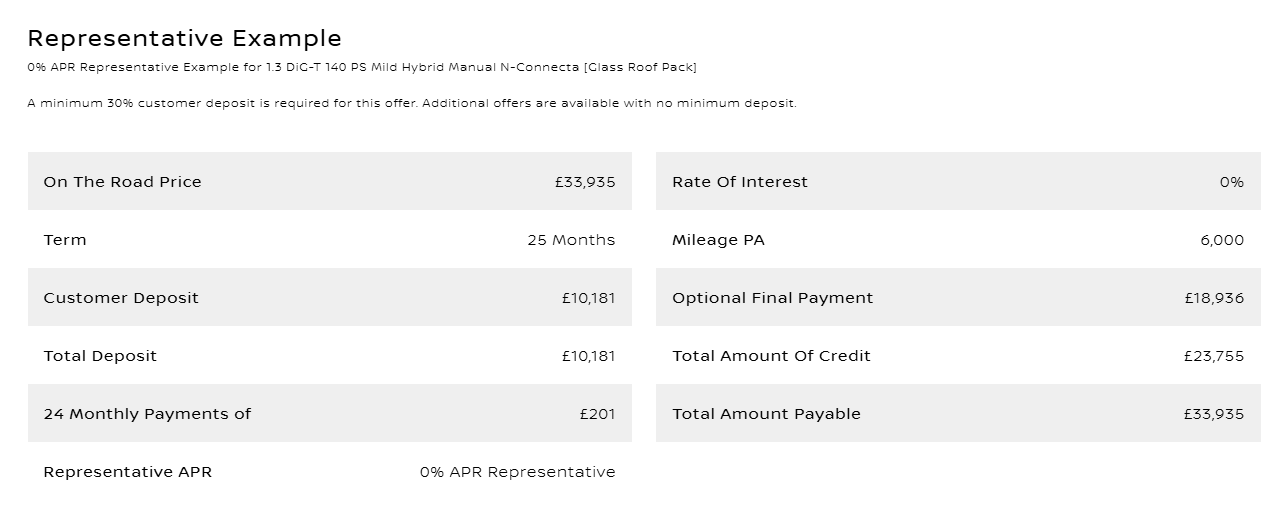Click the £33,935 On The Road value
1288x507 pixels.
point(585,182)
